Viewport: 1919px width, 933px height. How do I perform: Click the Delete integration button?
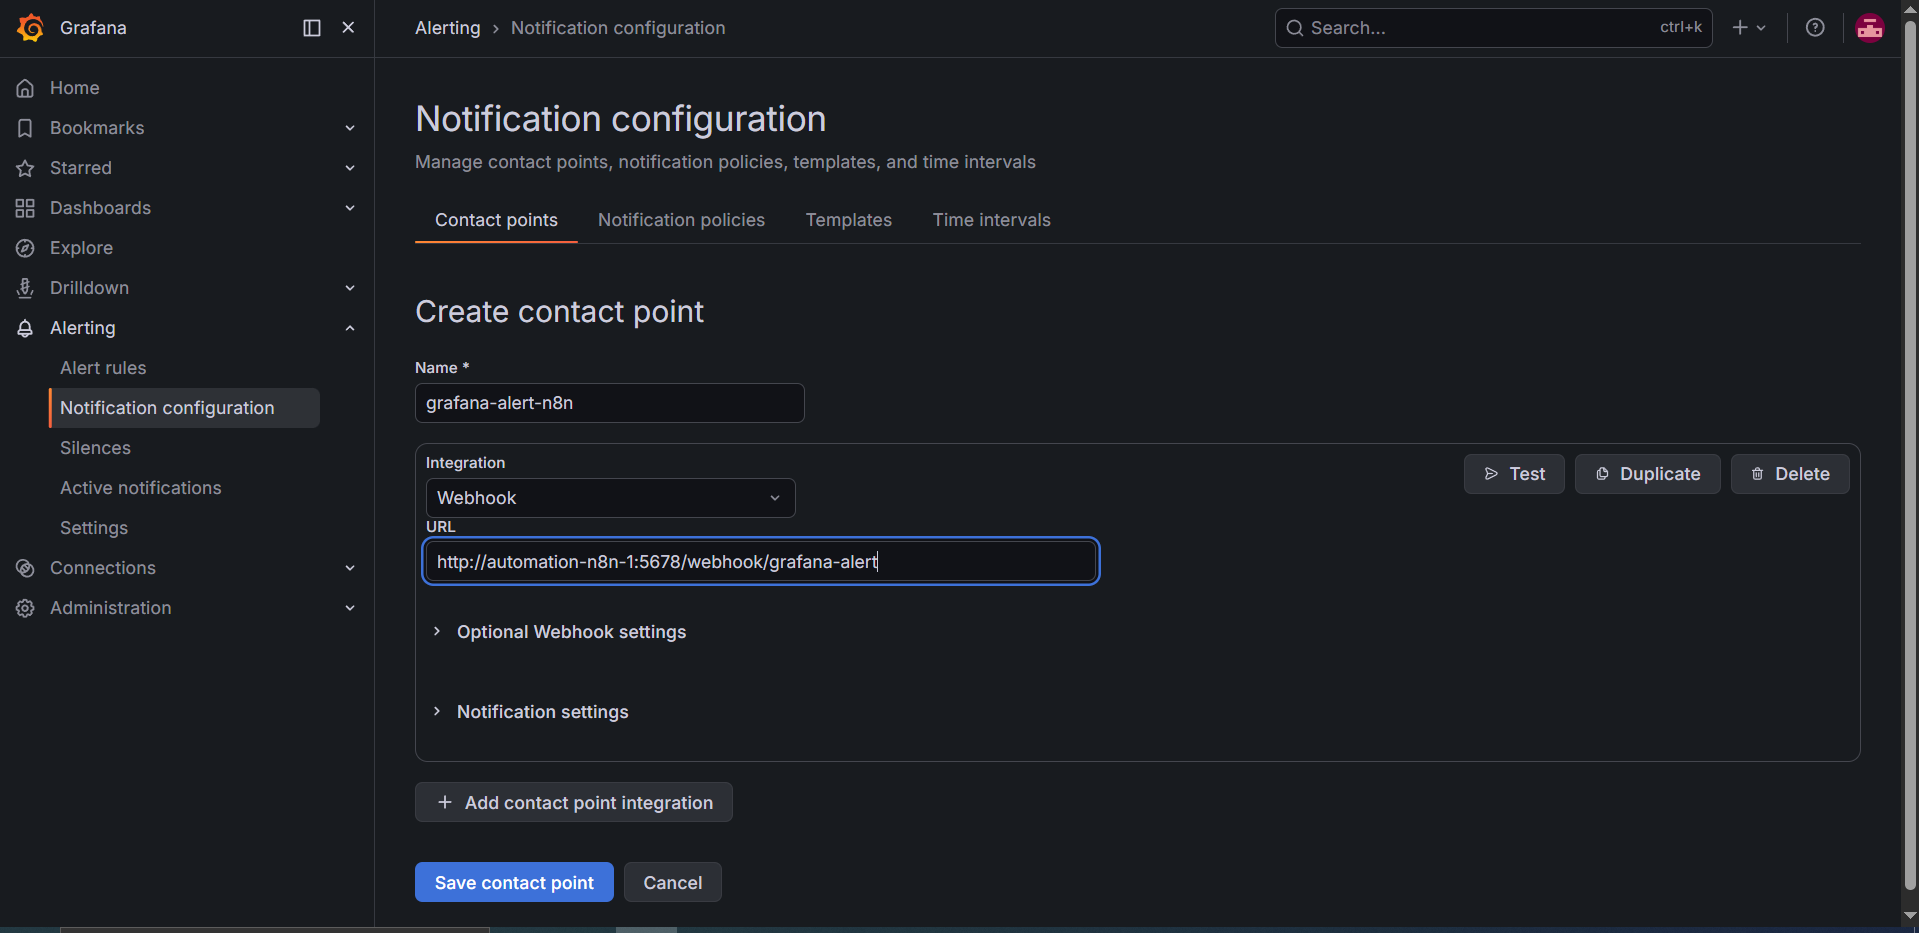(x=1790, y=474)
